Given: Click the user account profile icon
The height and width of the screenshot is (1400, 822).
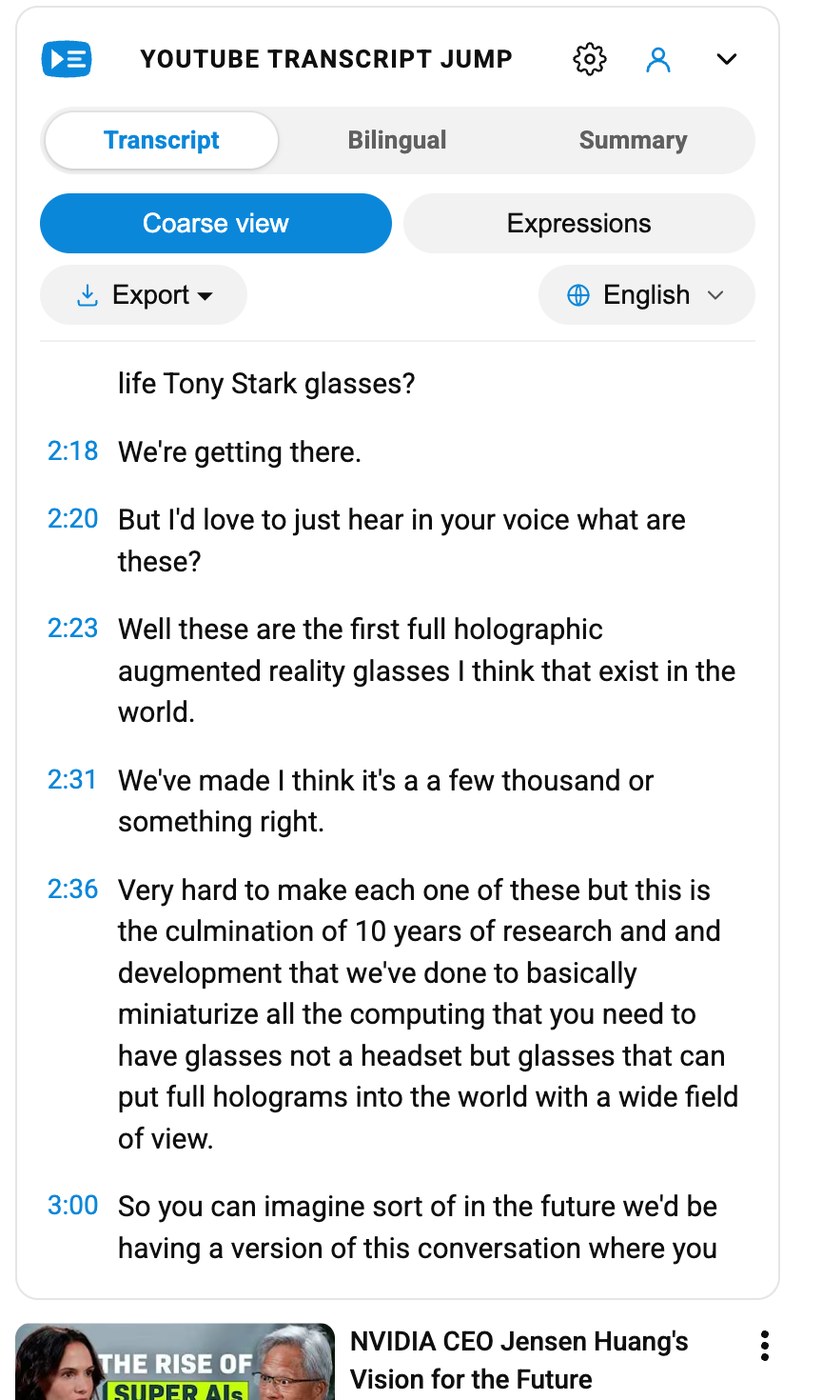Looking at the screenshot, I should tap(658, 59).
